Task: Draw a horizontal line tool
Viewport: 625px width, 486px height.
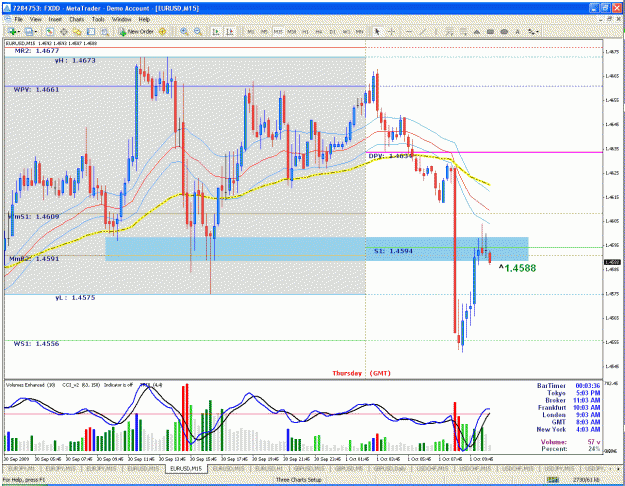Action: pyautogui.click(x=409, y=31)
